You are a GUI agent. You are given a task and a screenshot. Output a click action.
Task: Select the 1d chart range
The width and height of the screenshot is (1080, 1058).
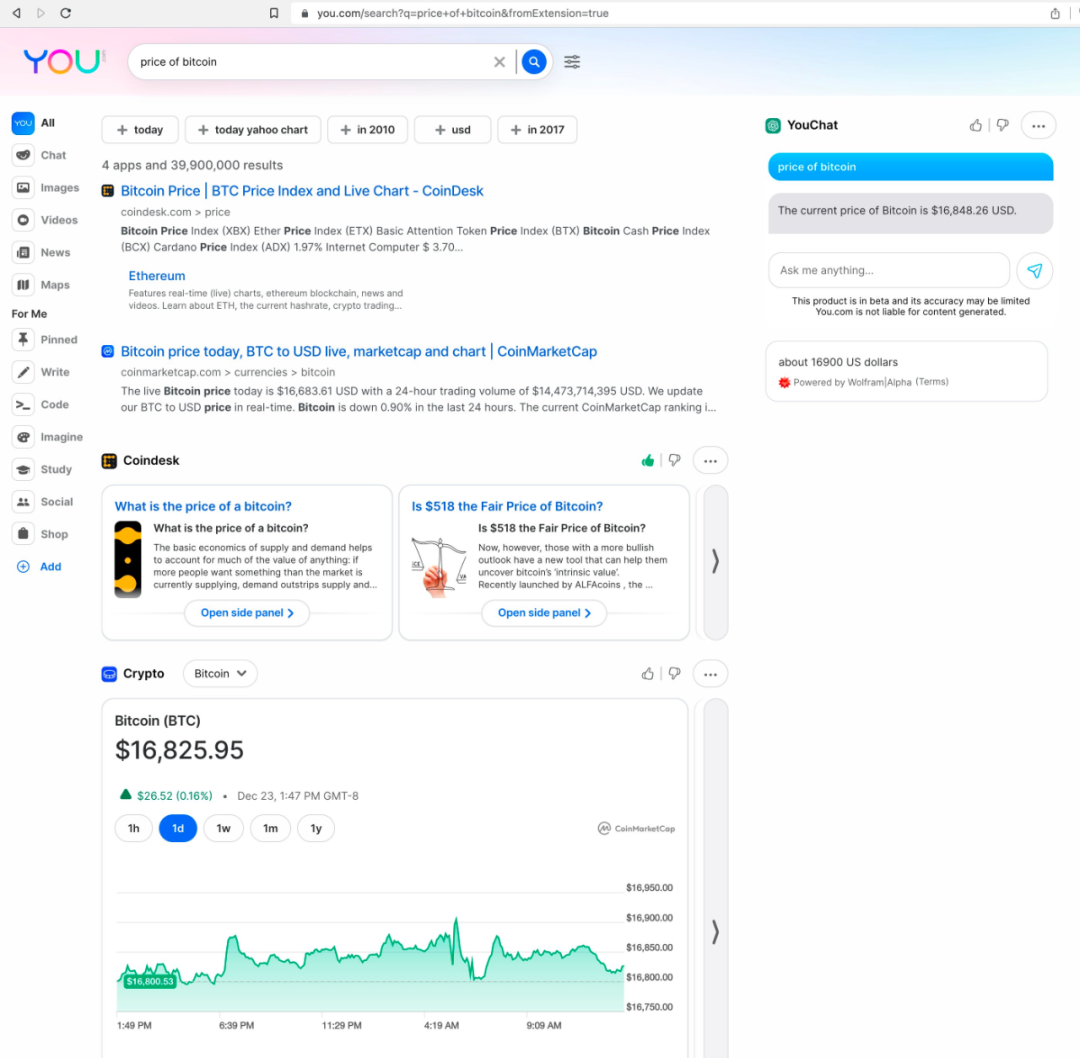click(178, 828)
